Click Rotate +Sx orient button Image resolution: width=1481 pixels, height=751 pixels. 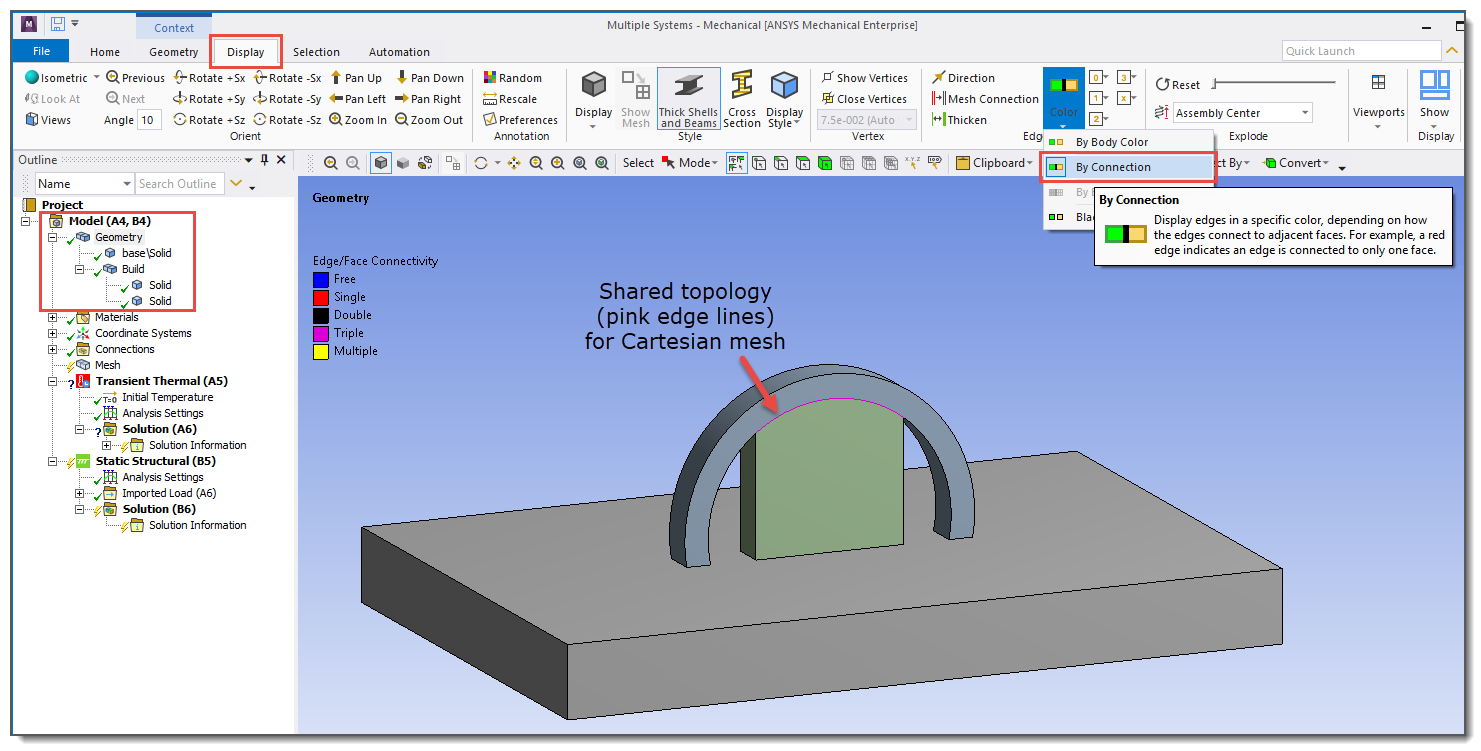click(209, 78)
